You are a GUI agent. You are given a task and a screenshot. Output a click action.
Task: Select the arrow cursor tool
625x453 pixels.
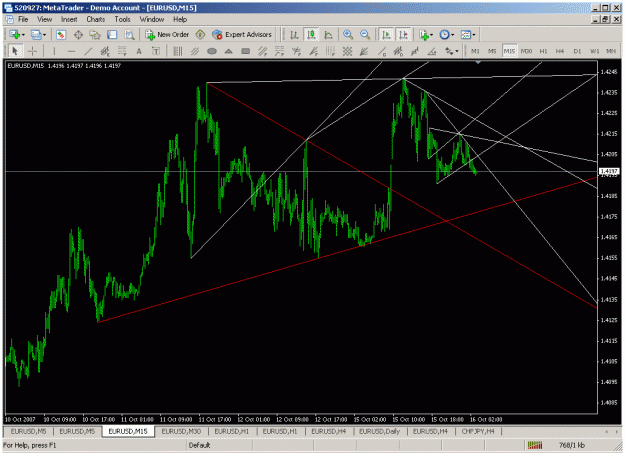coord(15,51)
